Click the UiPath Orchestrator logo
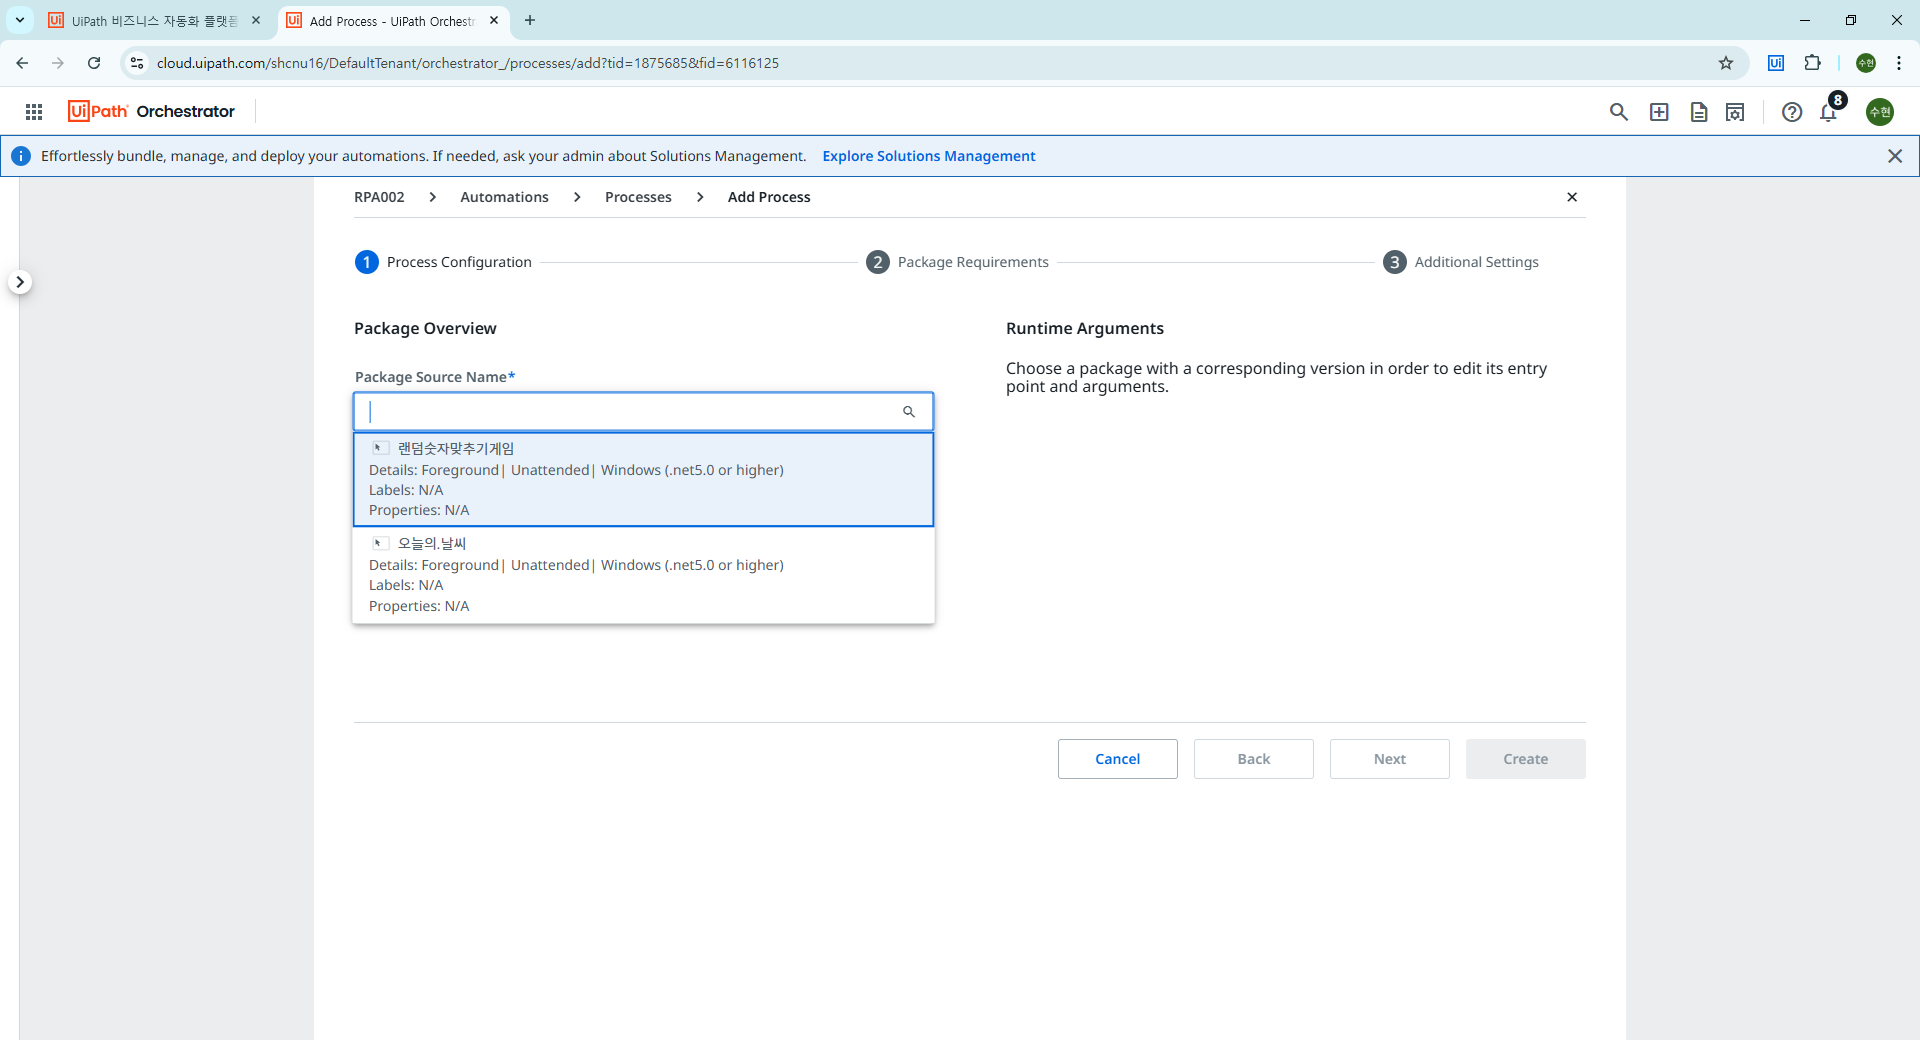Image resolution: width=1920 pixels, height=1040 pixels. [x=151, y=111]
